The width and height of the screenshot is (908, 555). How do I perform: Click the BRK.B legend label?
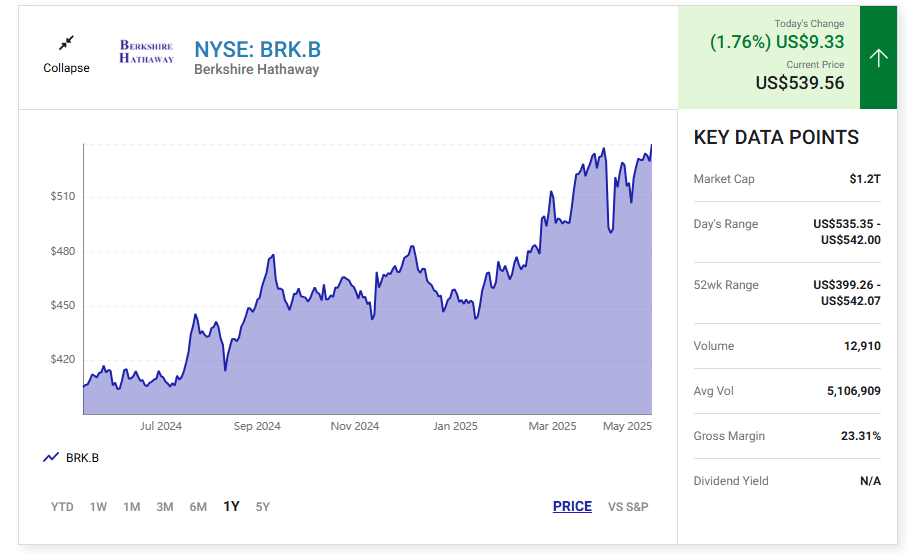[82, 458]
